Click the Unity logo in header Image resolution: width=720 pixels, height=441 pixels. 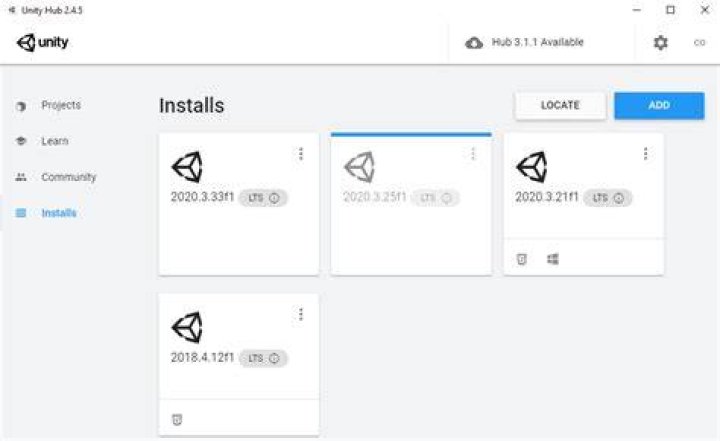42,42
